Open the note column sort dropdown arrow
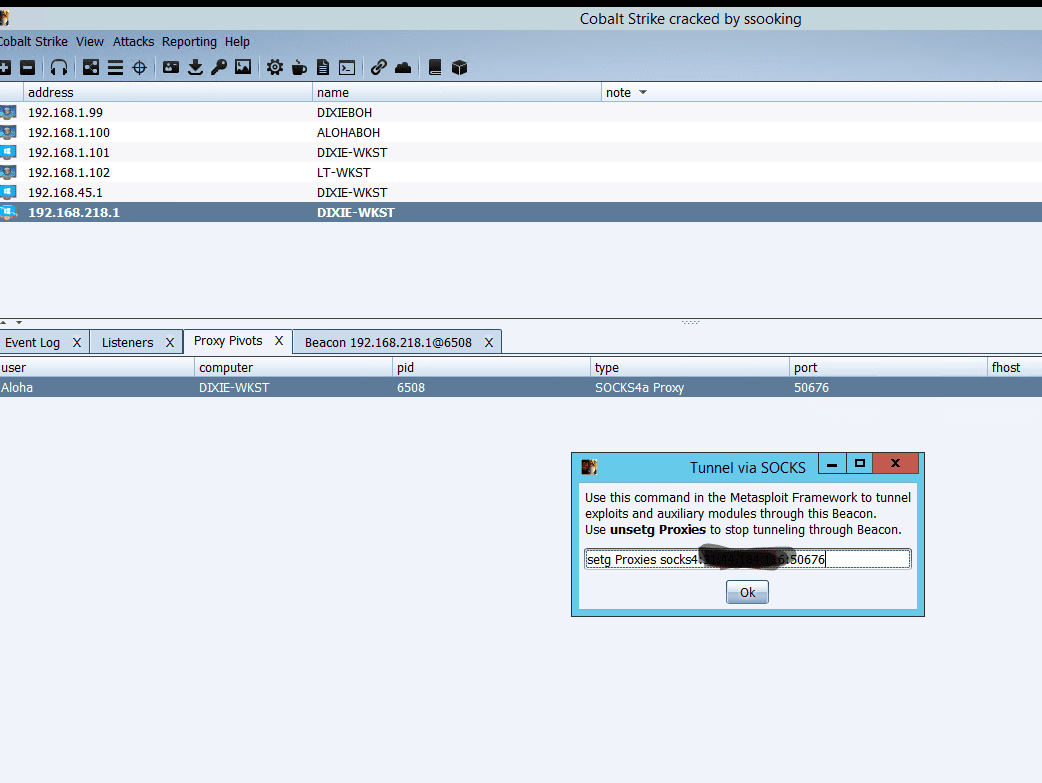The image size is (1042, 783). (643, 92)
